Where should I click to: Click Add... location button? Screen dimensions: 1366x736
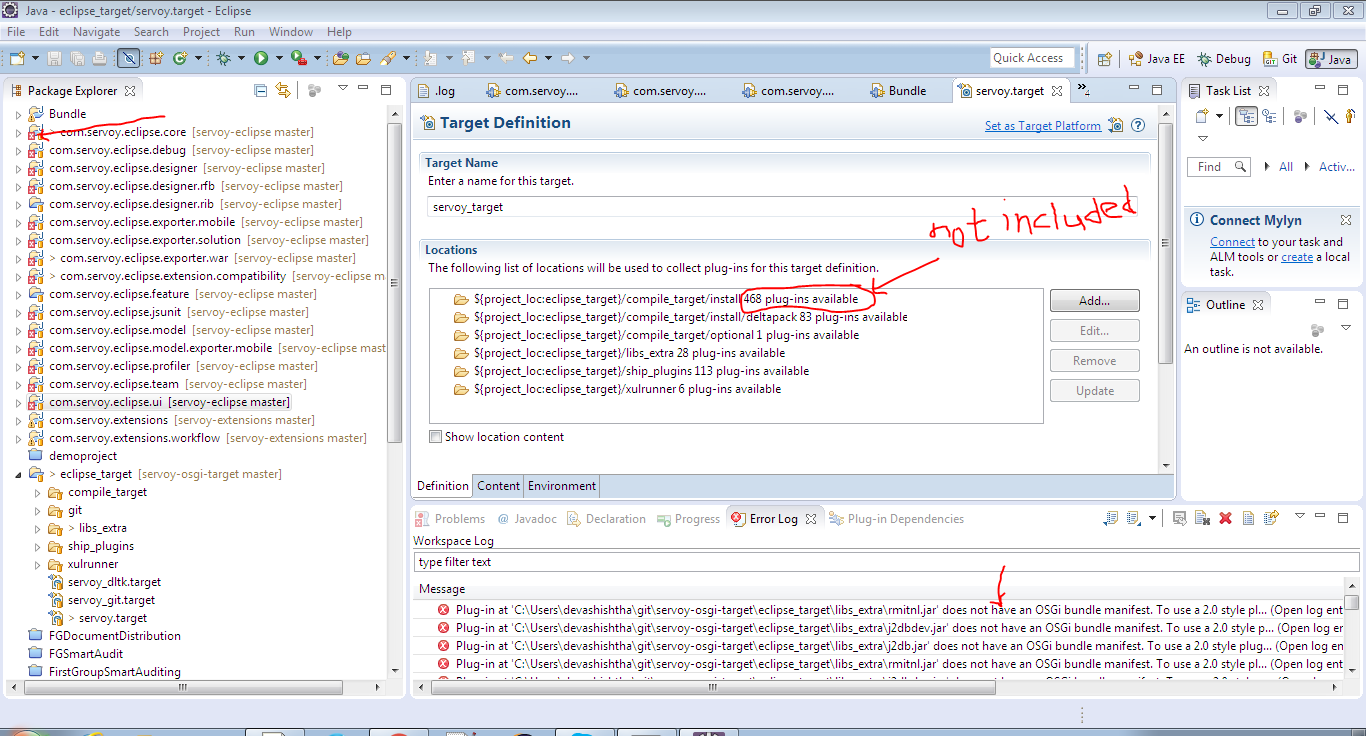(x=1095, y=301)
